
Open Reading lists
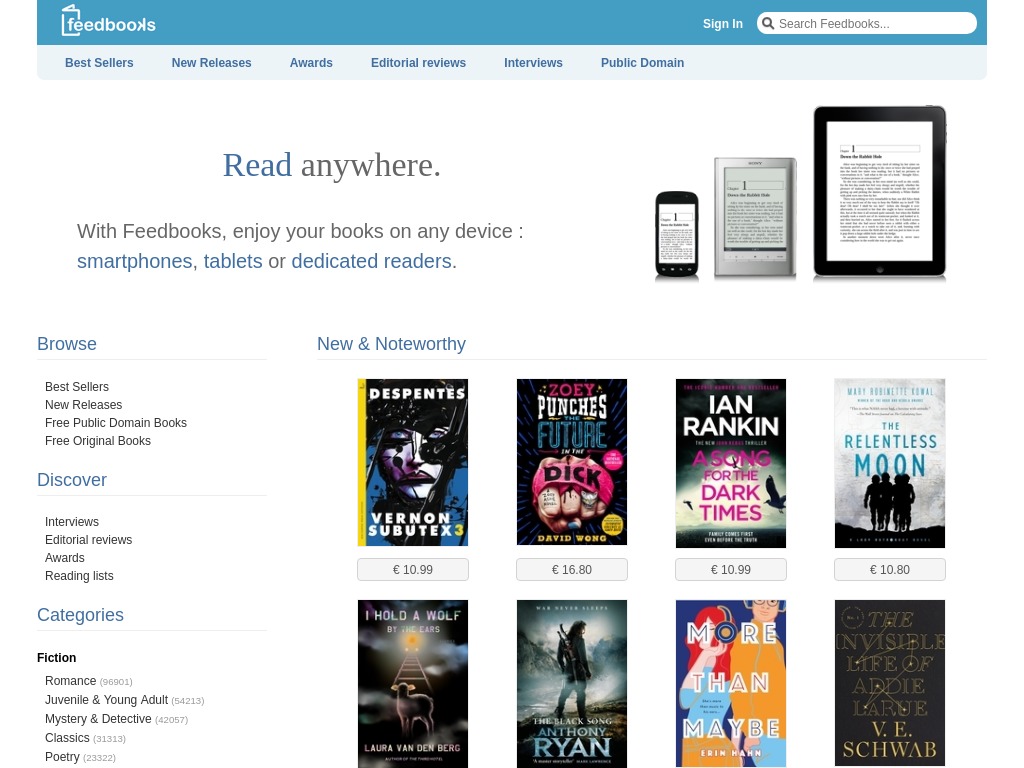coord(79,575)
